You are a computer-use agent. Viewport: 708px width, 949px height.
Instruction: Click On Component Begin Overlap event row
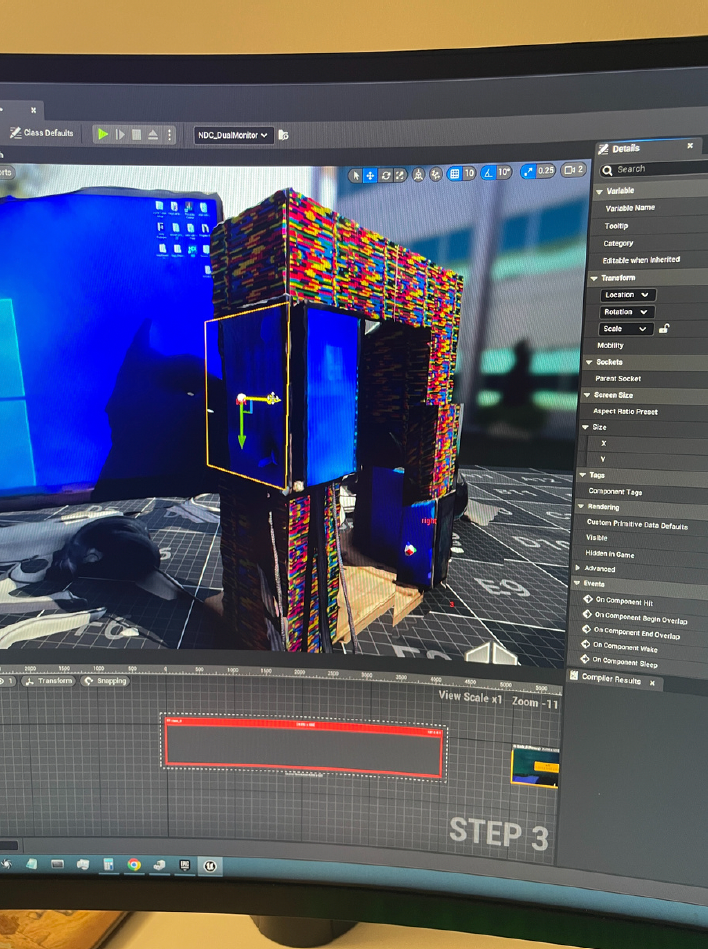643,618
